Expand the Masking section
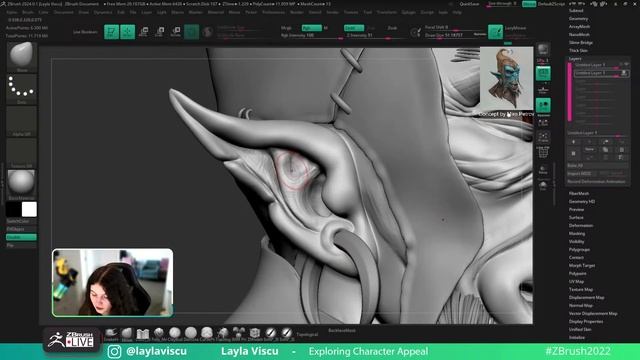640x360 pixels. pos(577,233)
